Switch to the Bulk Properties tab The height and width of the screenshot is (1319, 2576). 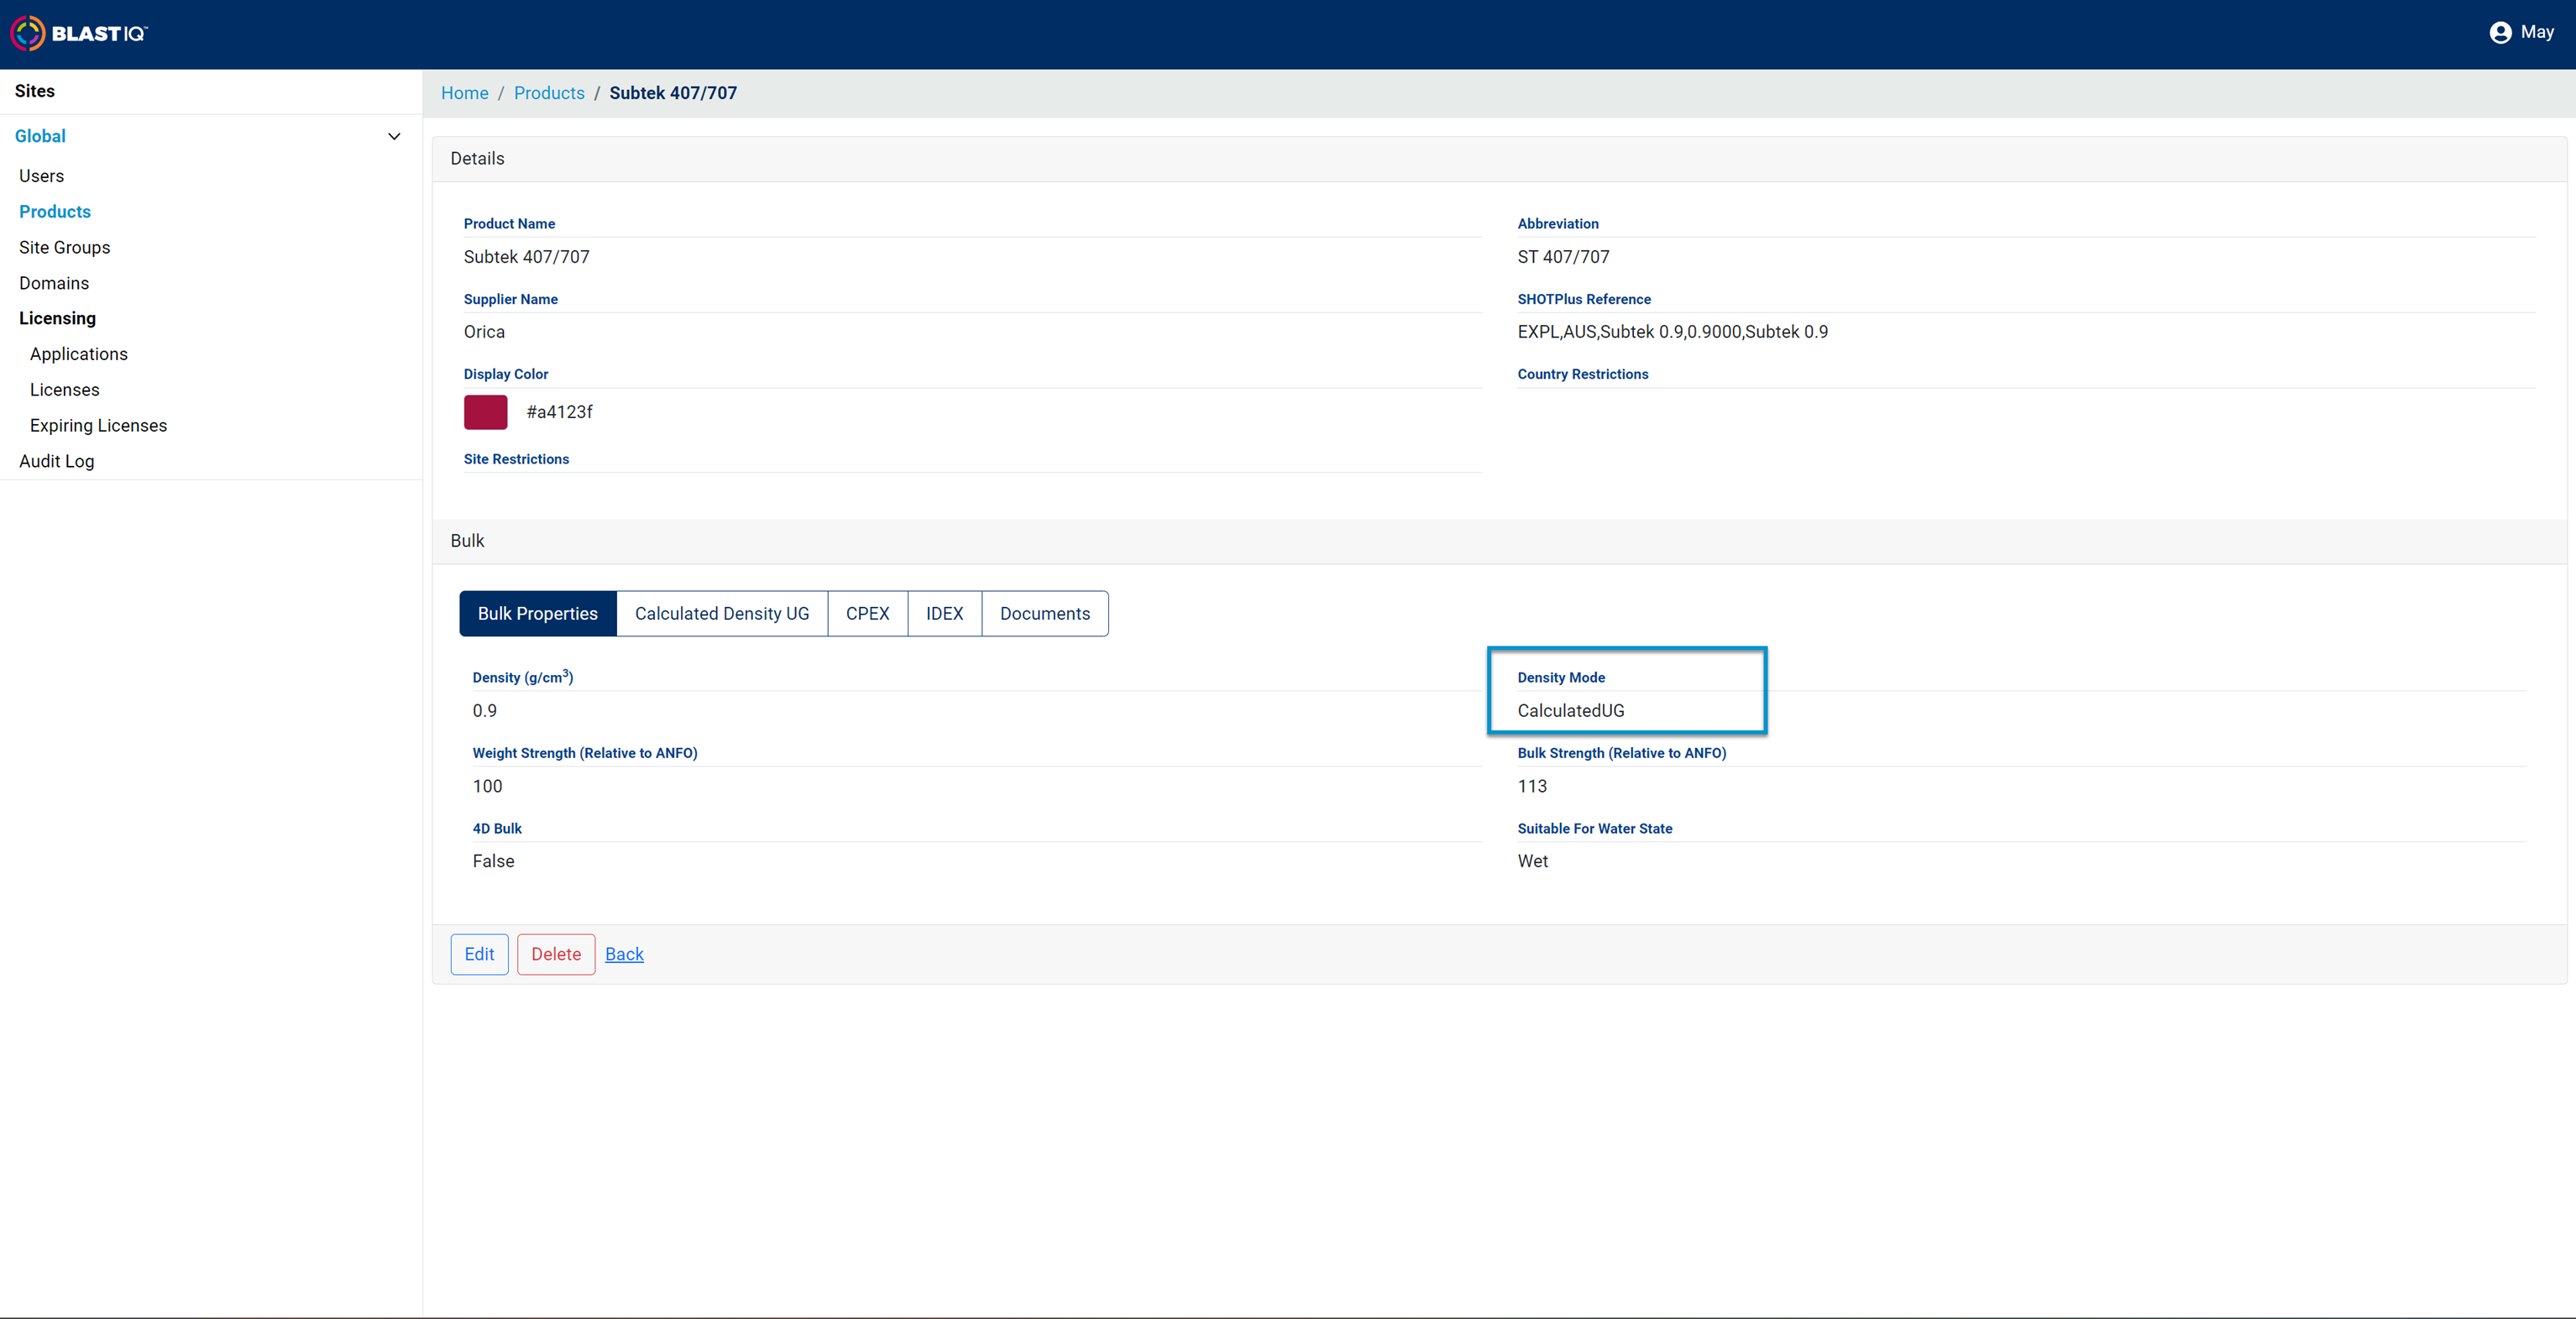(538, 614)
